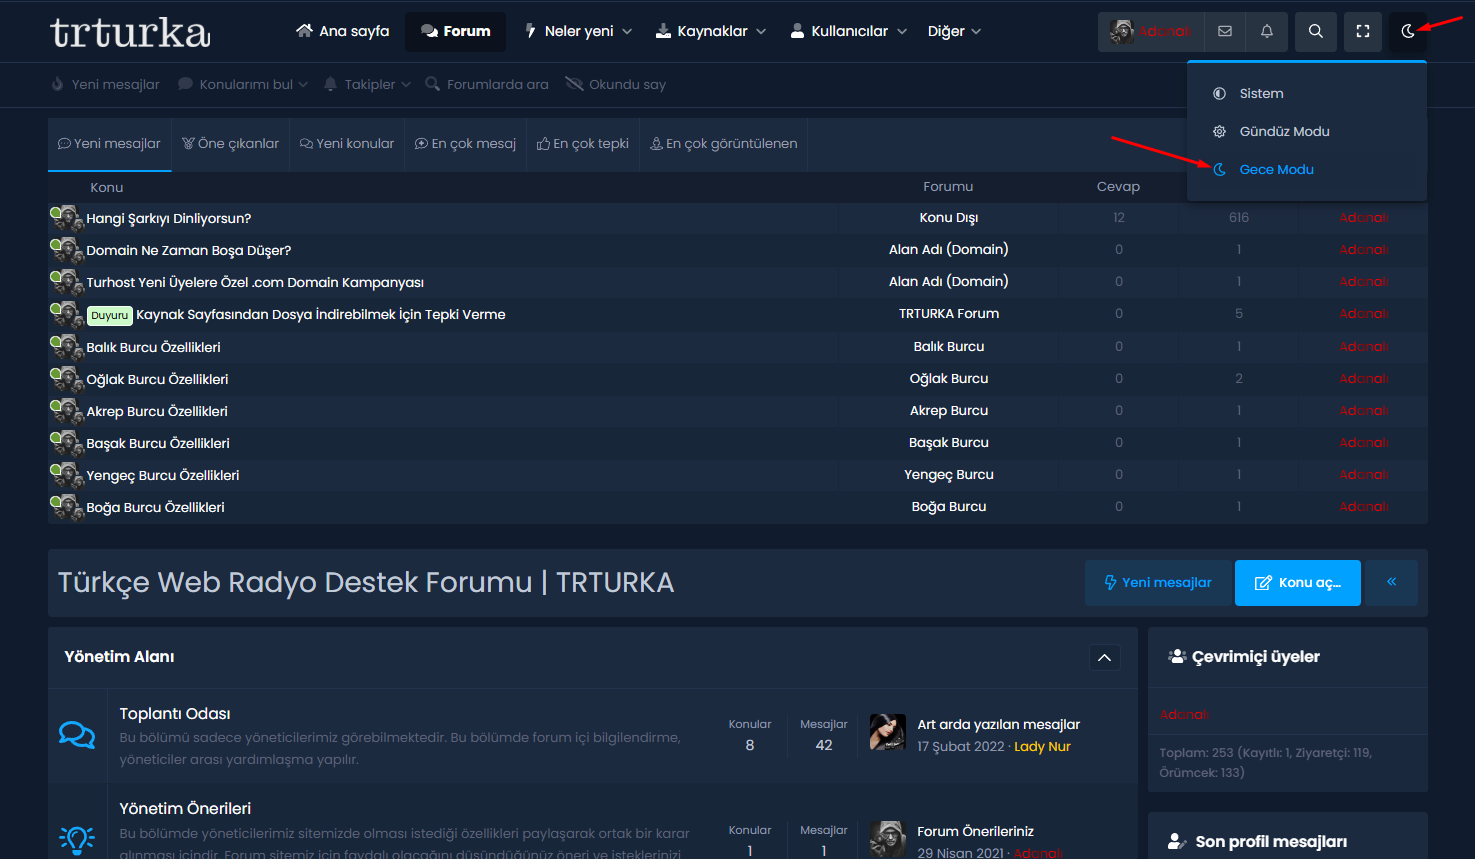Switch to Gündüz Modu theme
This screenshot has height=859, width=1475.
(x=1284, y=131)
